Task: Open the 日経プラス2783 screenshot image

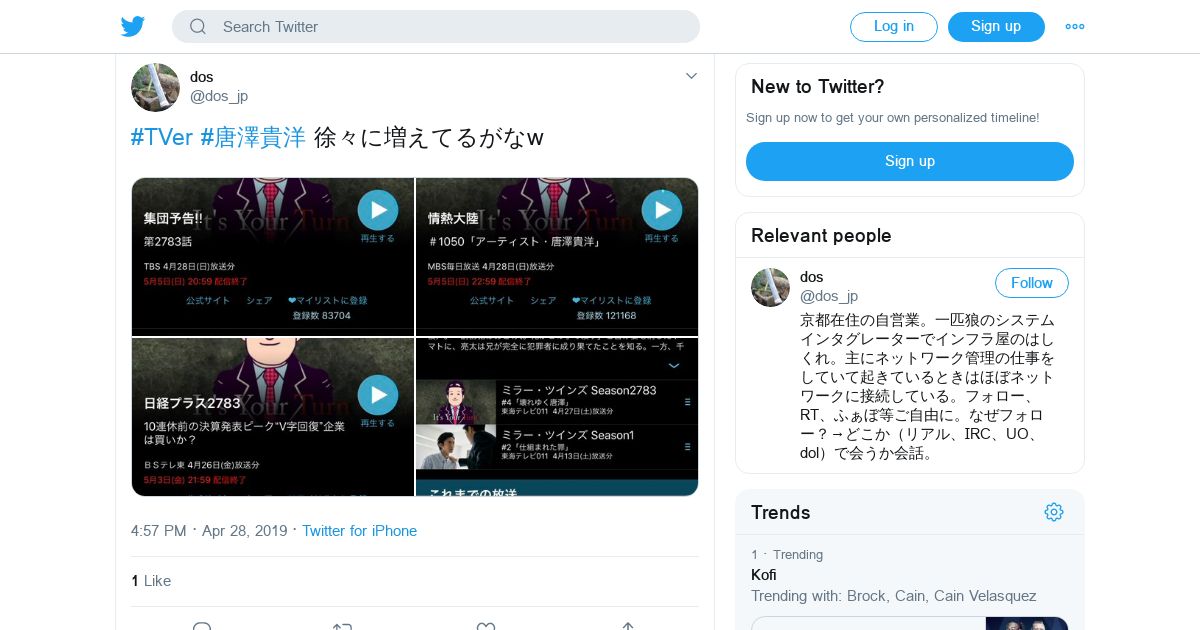Action: [273, 417]
